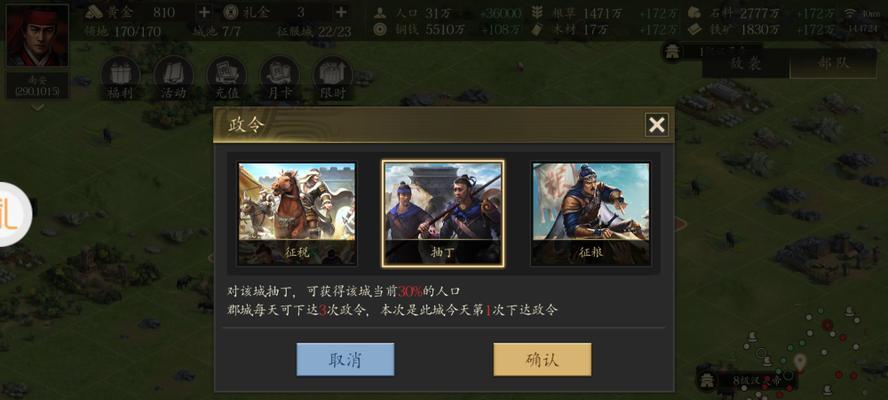Switch to the 政务 tab
Screen dimensions: 888x400
[x=746, y=63]
